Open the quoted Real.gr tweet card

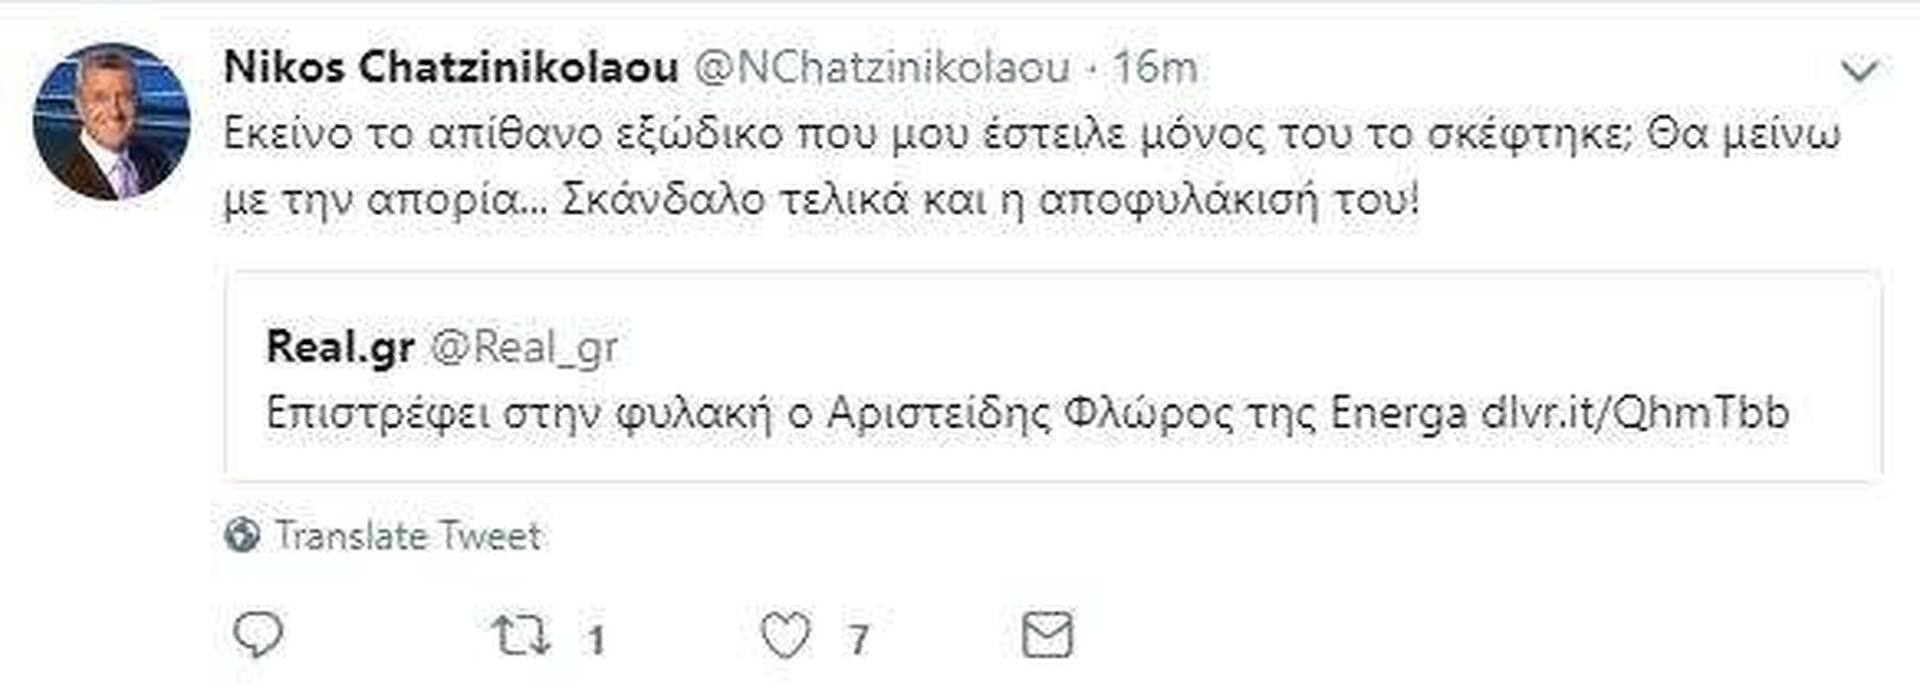pos(1053,376)
